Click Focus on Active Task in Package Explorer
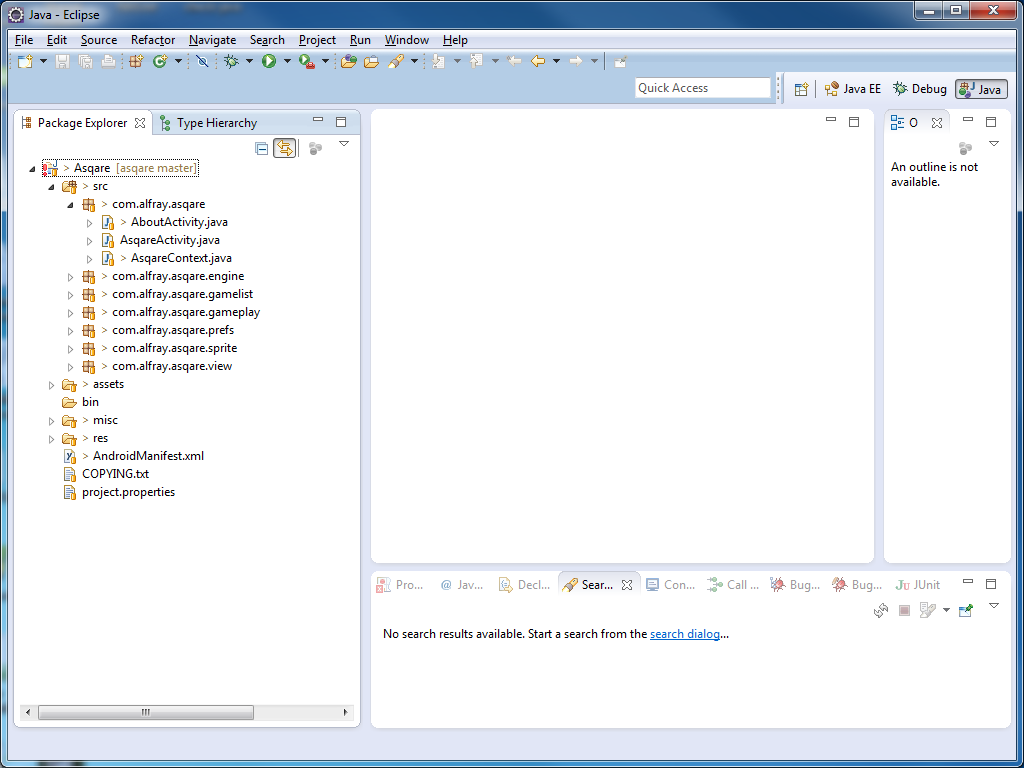This screenshot has width=1024, height=768. tap(315, 149)
